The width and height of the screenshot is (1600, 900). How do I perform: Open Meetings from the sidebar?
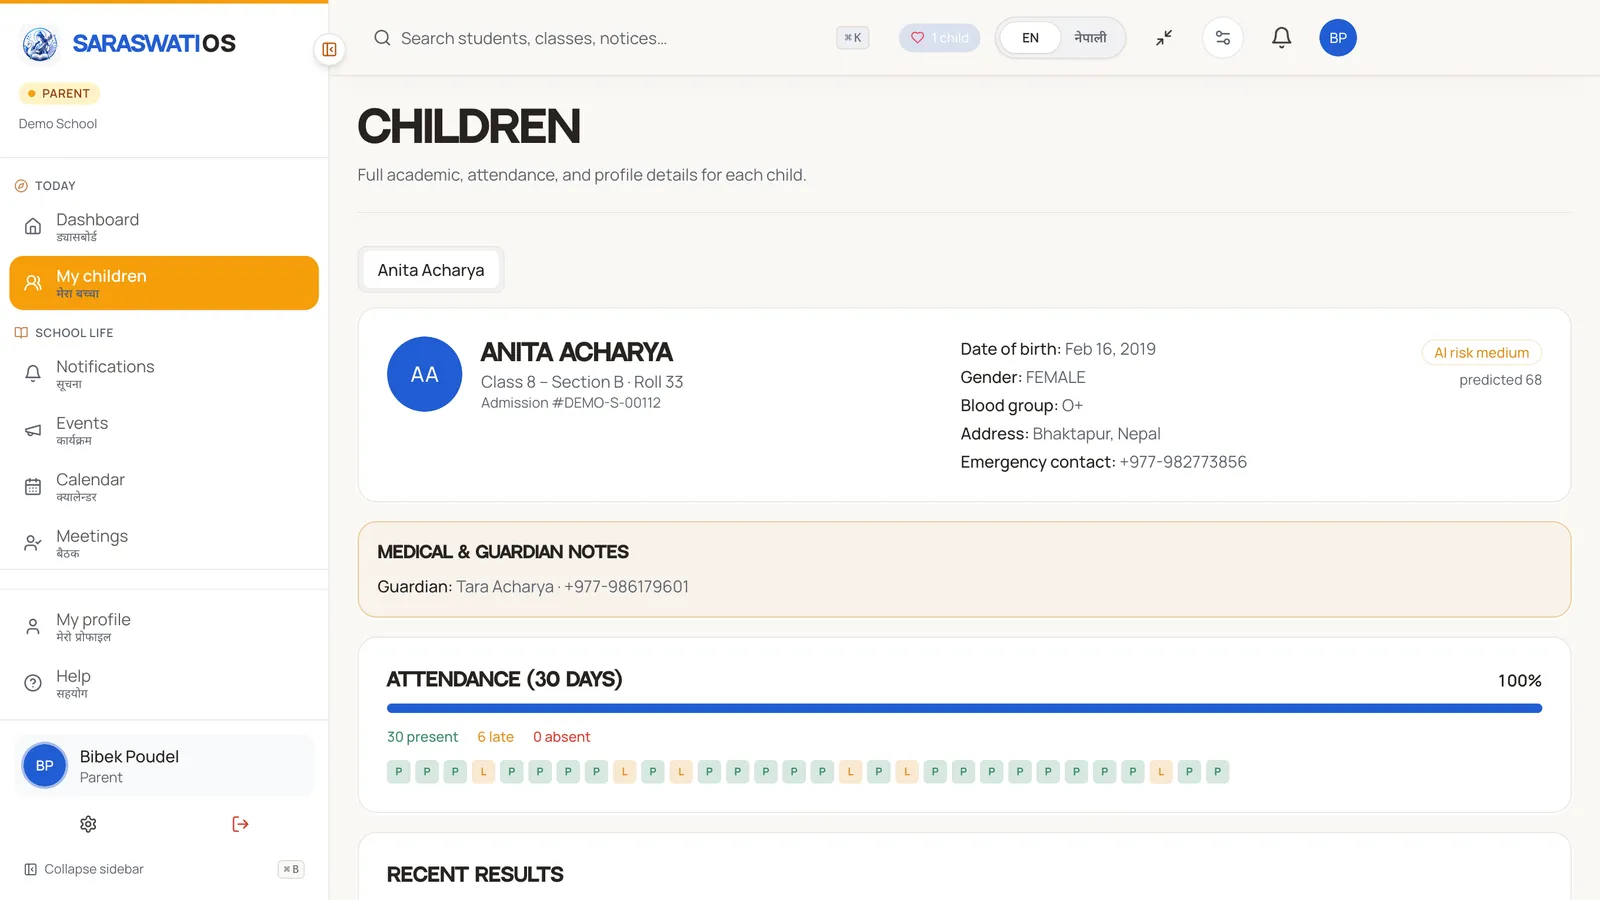coord(164,543)
